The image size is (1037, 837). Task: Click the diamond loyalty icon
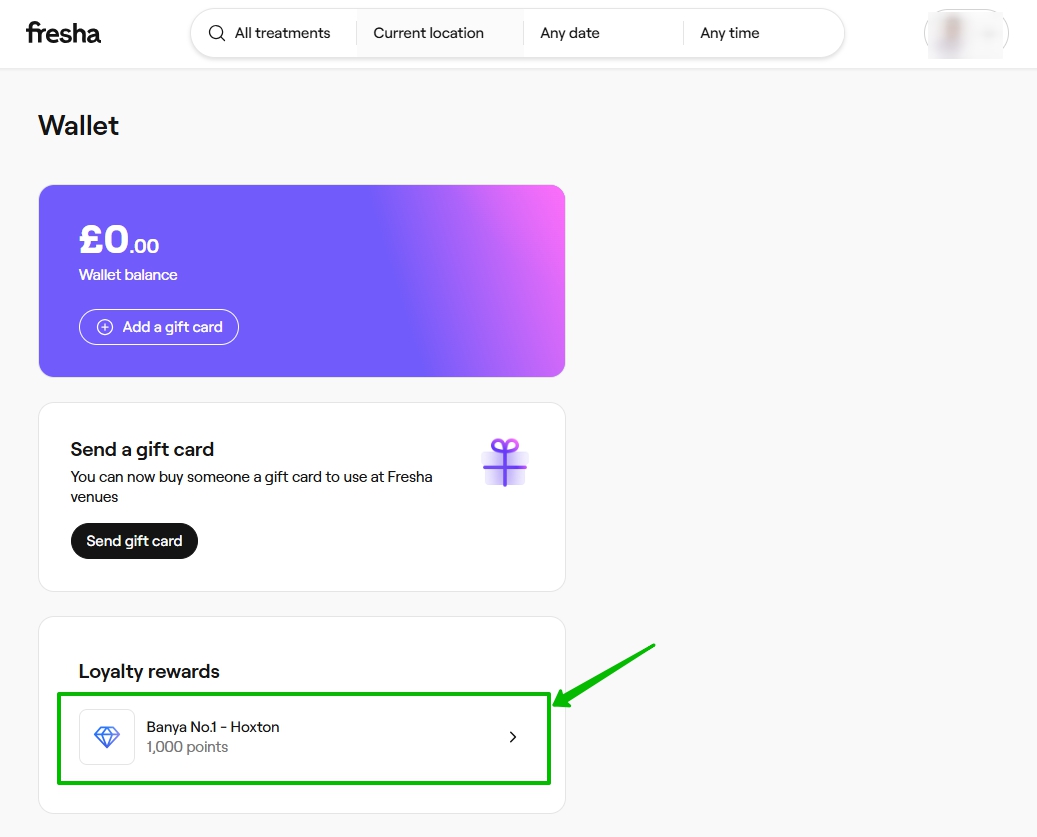coord(107,737)
